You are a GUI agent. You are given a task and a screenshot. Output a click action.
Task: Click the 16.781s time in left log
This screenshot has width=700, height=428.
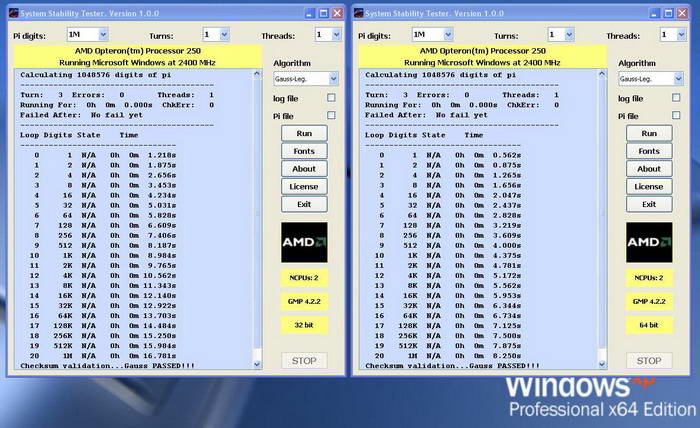point(159,356)
